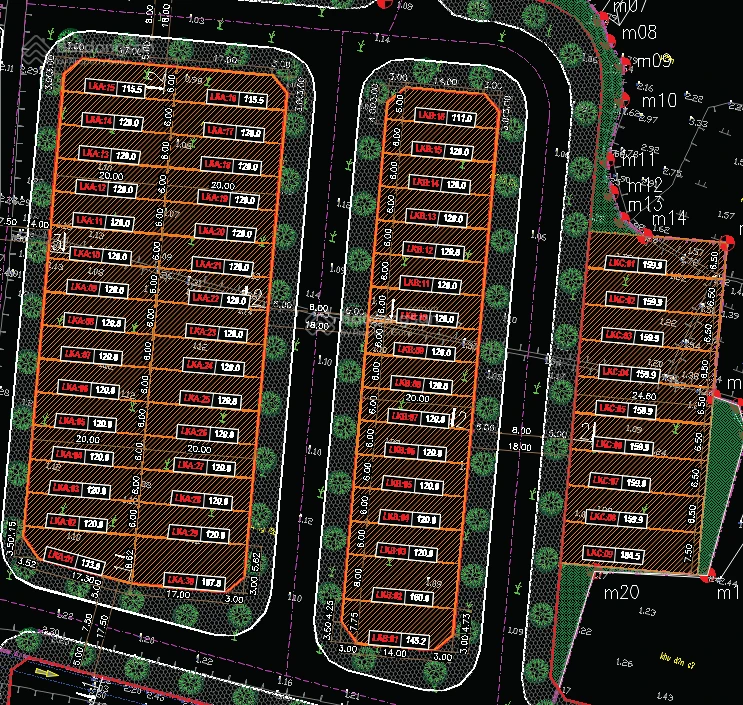Click the LKA:02 lot label

click(x=63, y=521)
